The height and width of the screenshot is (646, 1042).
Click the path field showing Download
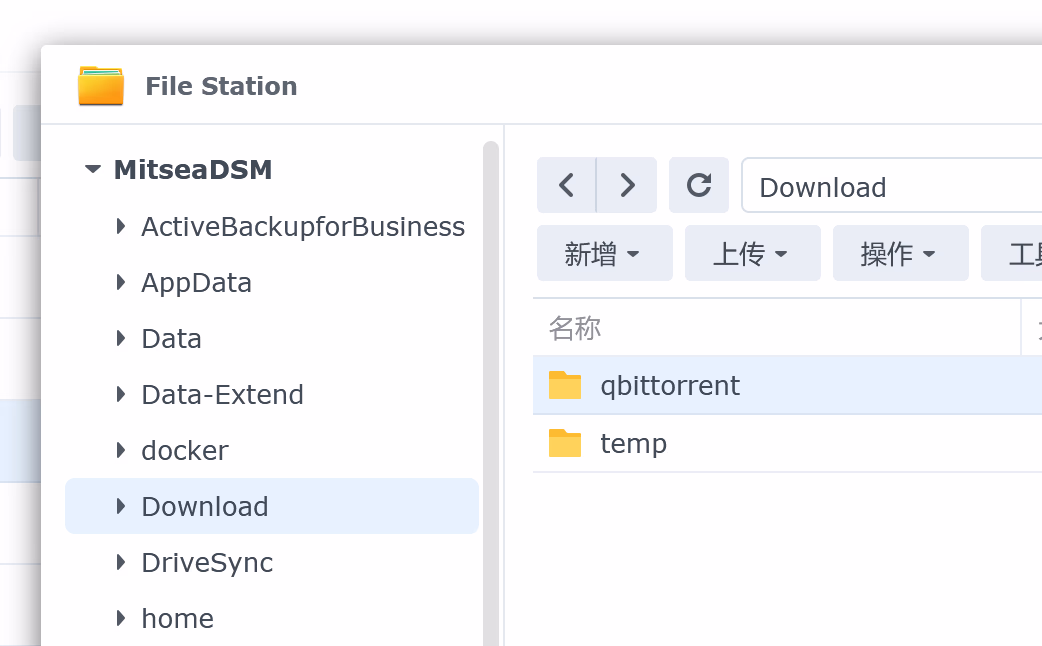890,187
